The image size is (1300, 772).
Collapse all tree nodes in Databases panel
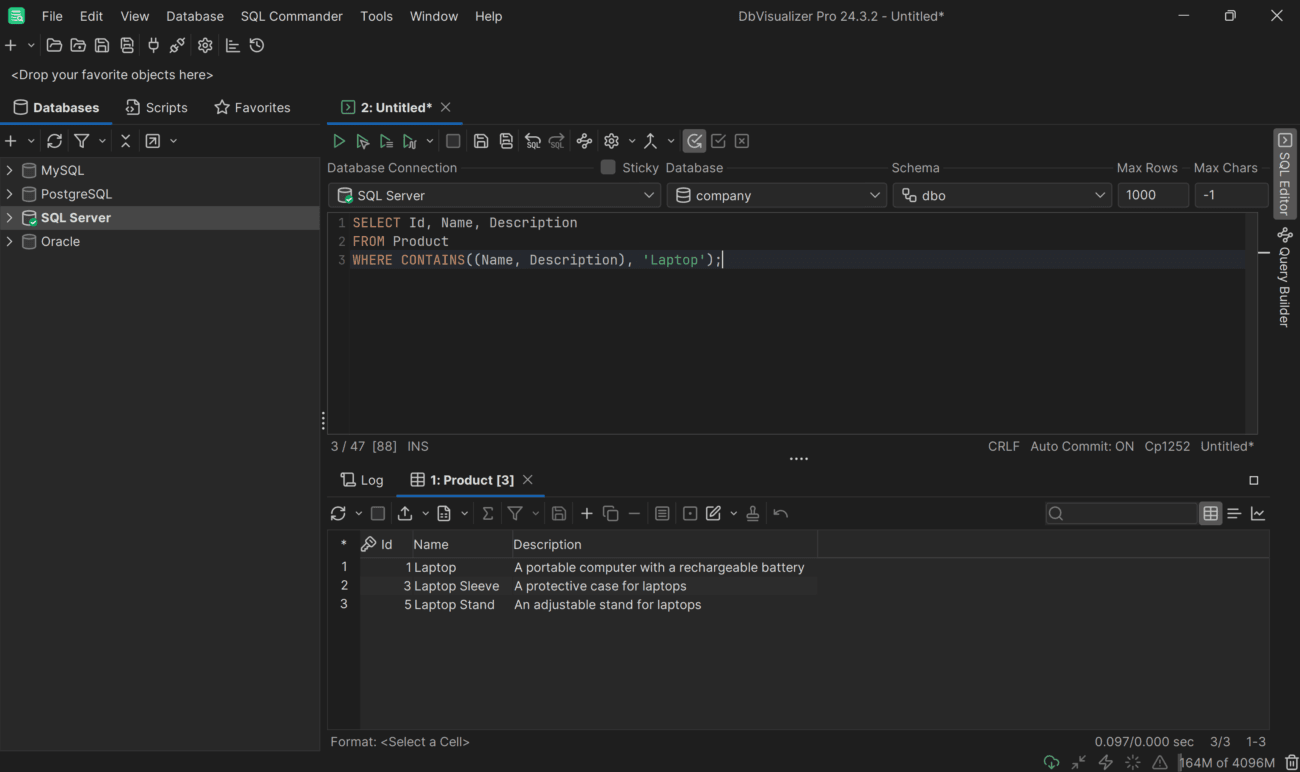(125, 141)
